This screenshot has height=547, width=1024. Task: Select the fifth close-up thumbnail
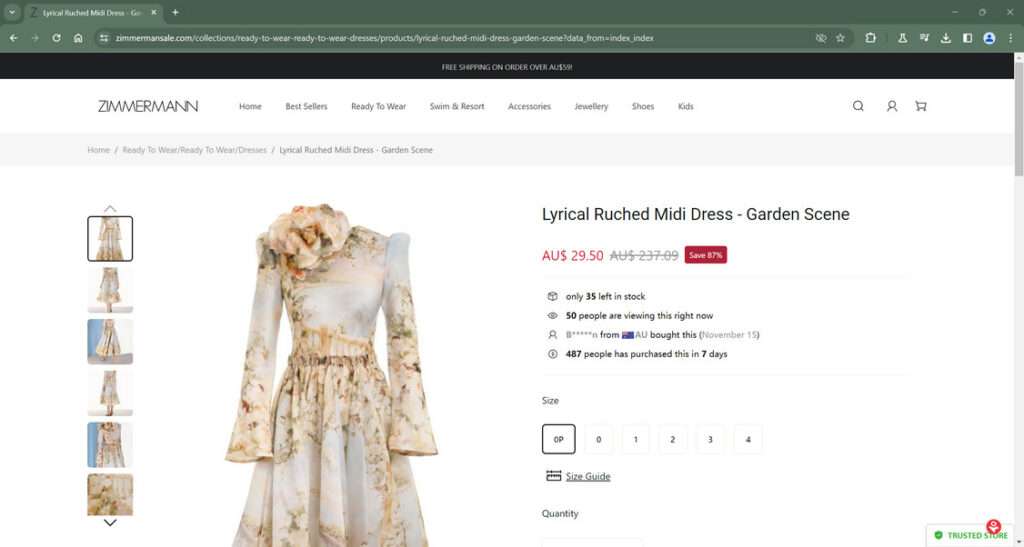pyautogui.click(x=110, y=445)
